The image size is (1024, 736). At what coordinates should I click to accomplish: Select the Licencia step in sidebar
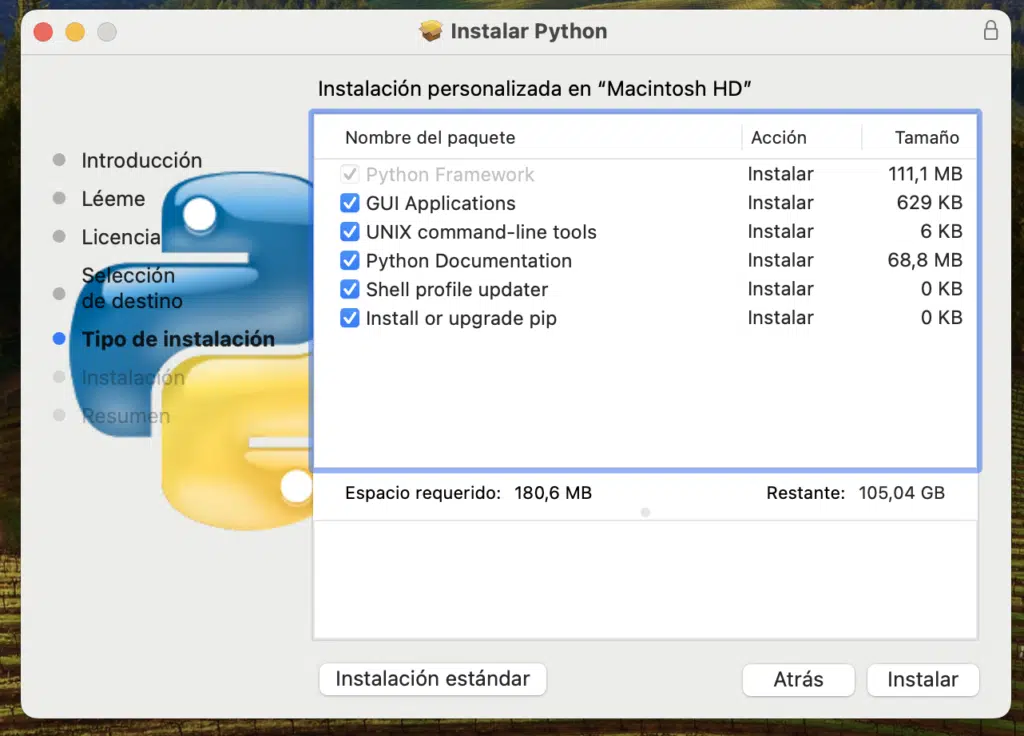121,237
